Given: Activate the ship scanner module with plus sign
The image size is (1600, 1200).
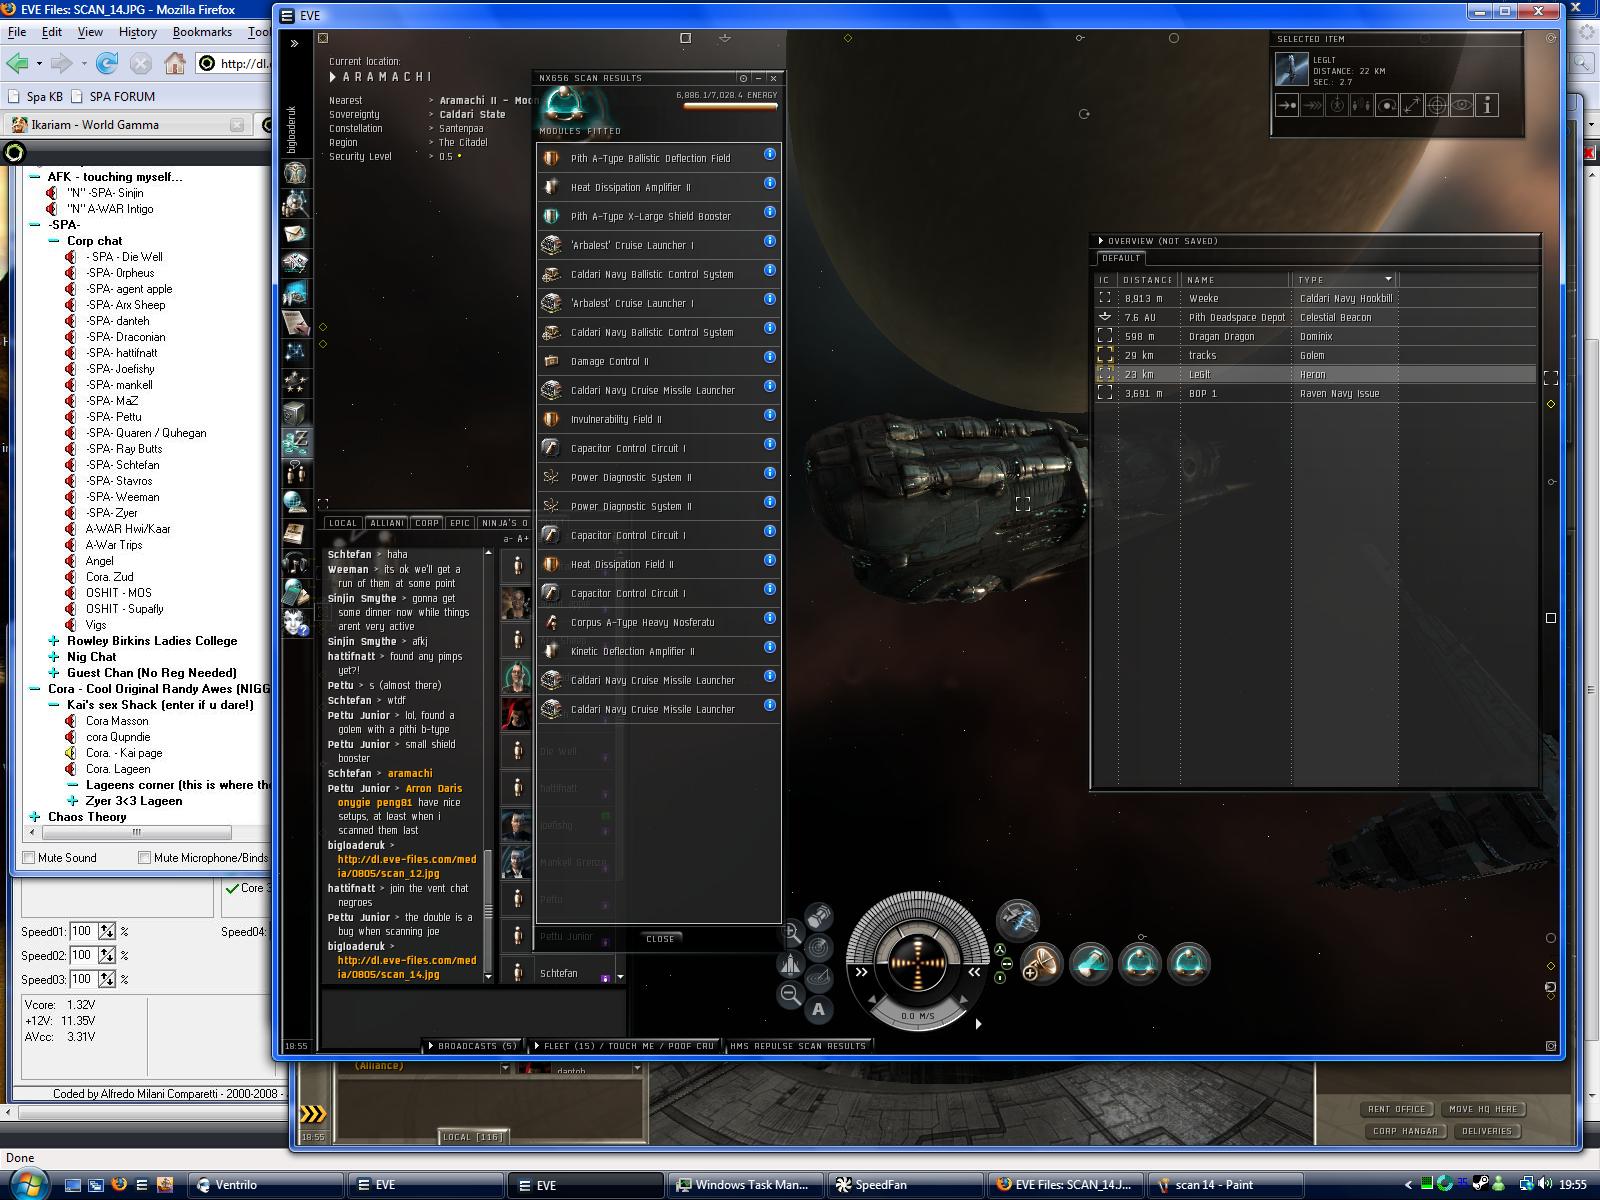Looking at the screenshot, I should point(1040,965).
